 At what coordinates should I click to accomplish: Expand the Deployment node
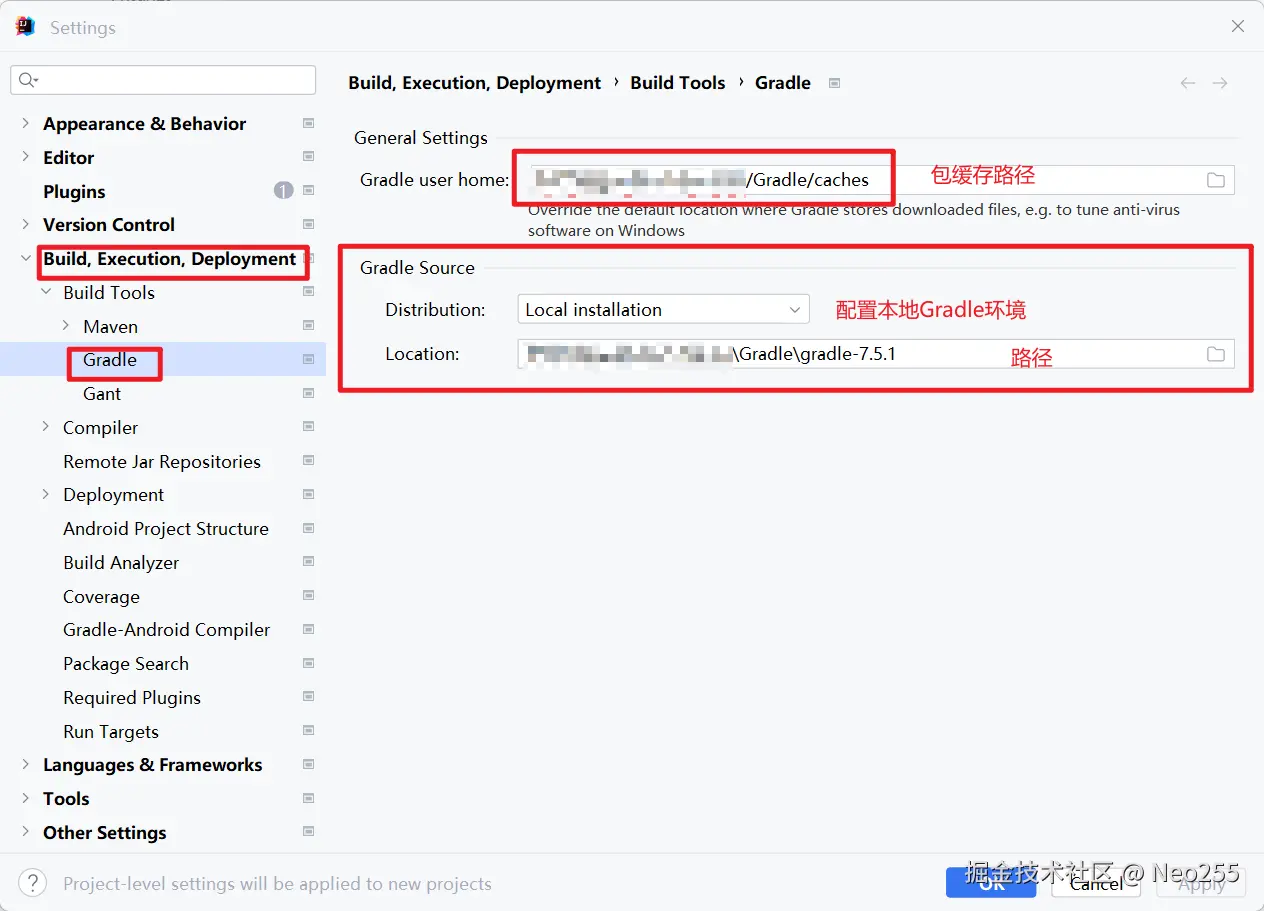tap(46, 494)
